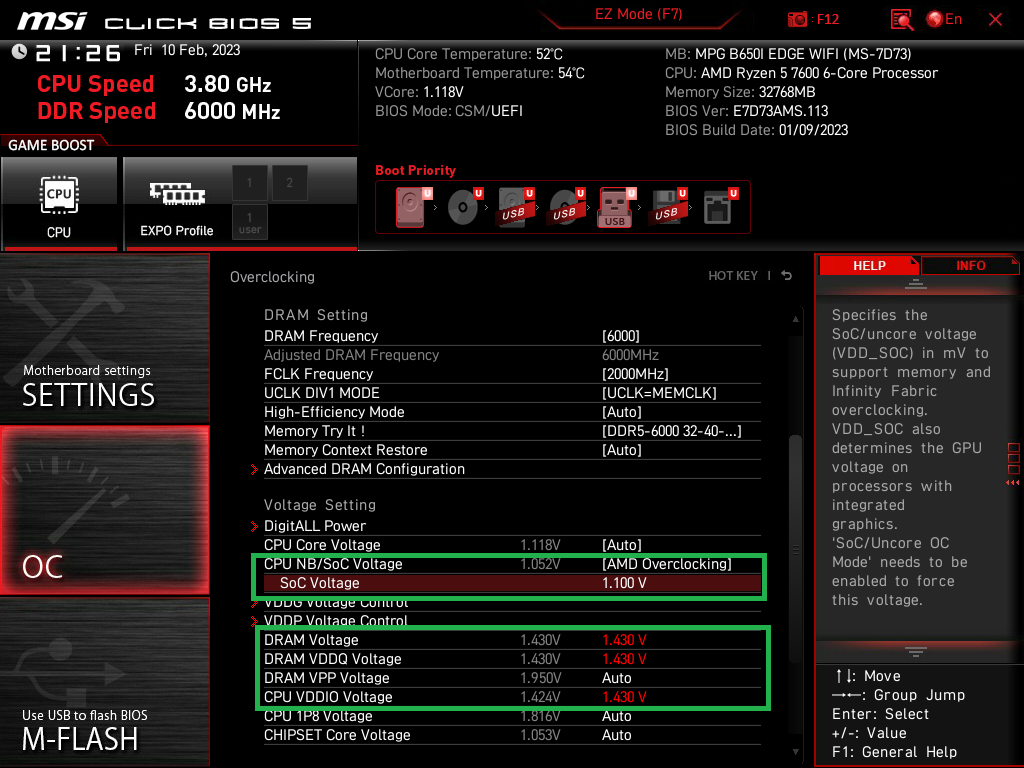The image size is (1024, 768).
Task: Select the network boot priority device
Action: coord(719,207)
